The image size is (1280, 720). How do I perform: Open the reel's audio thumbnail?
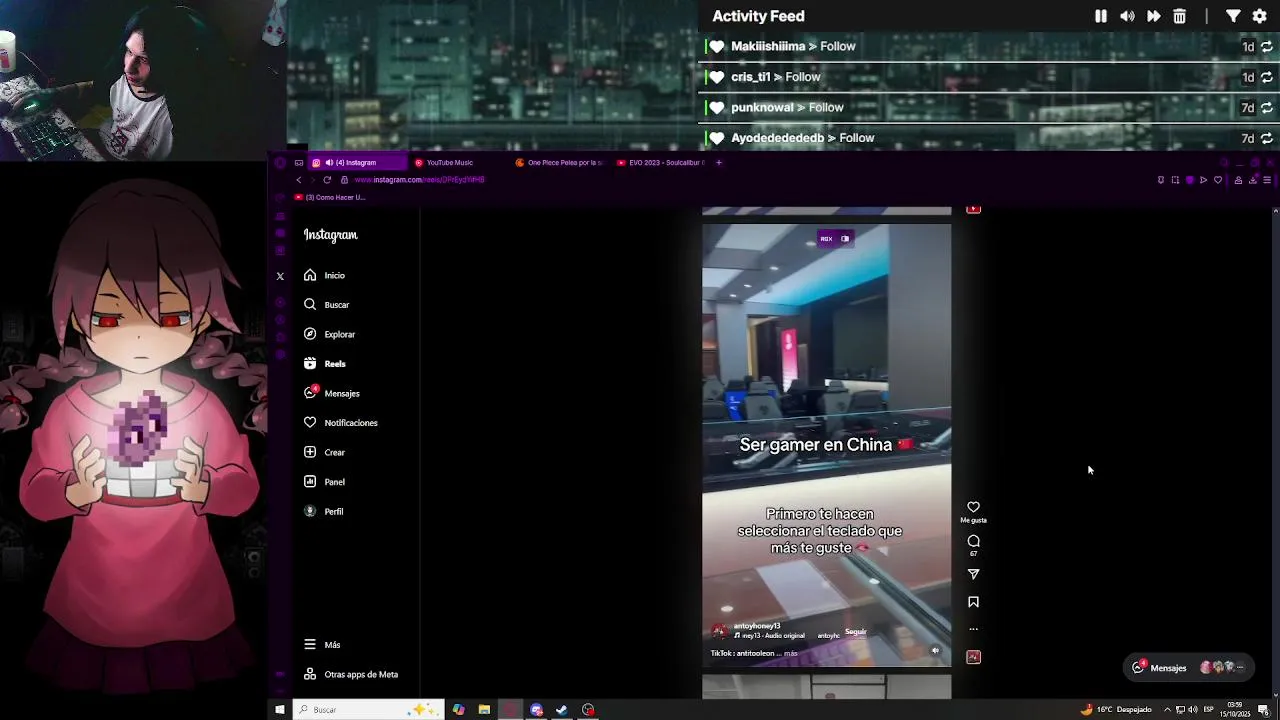[973, 657]
